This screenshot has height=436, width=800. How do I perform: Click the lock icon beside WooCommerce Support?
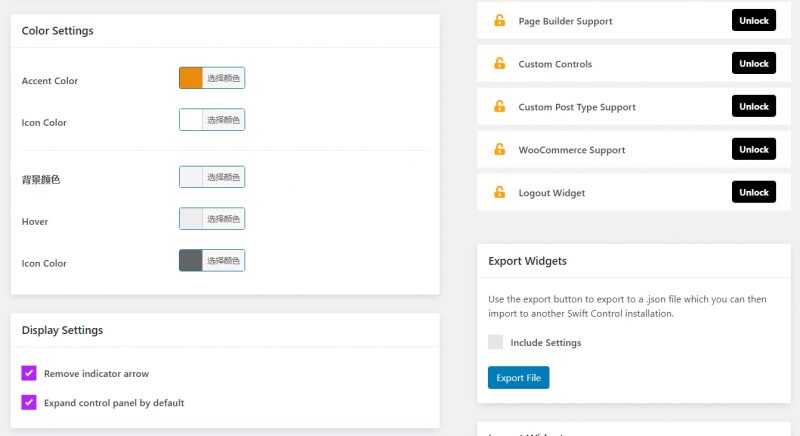coord(499,150)
